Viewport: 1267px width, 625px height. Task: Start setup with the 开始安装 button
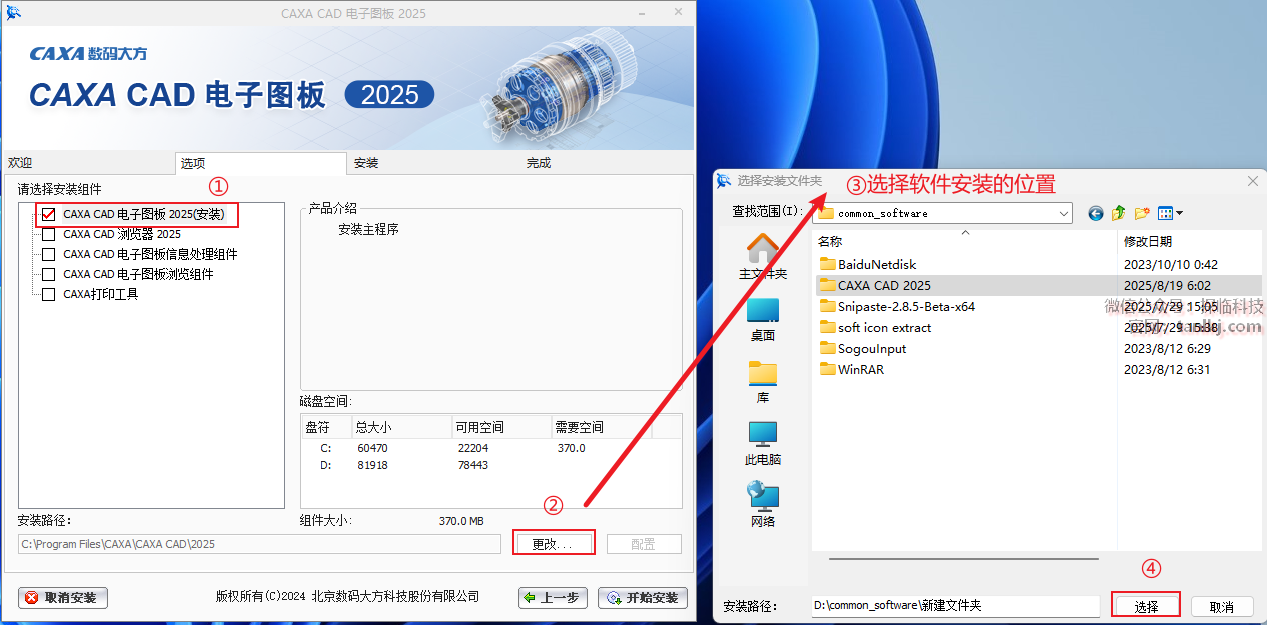click(x=643, y=598)
